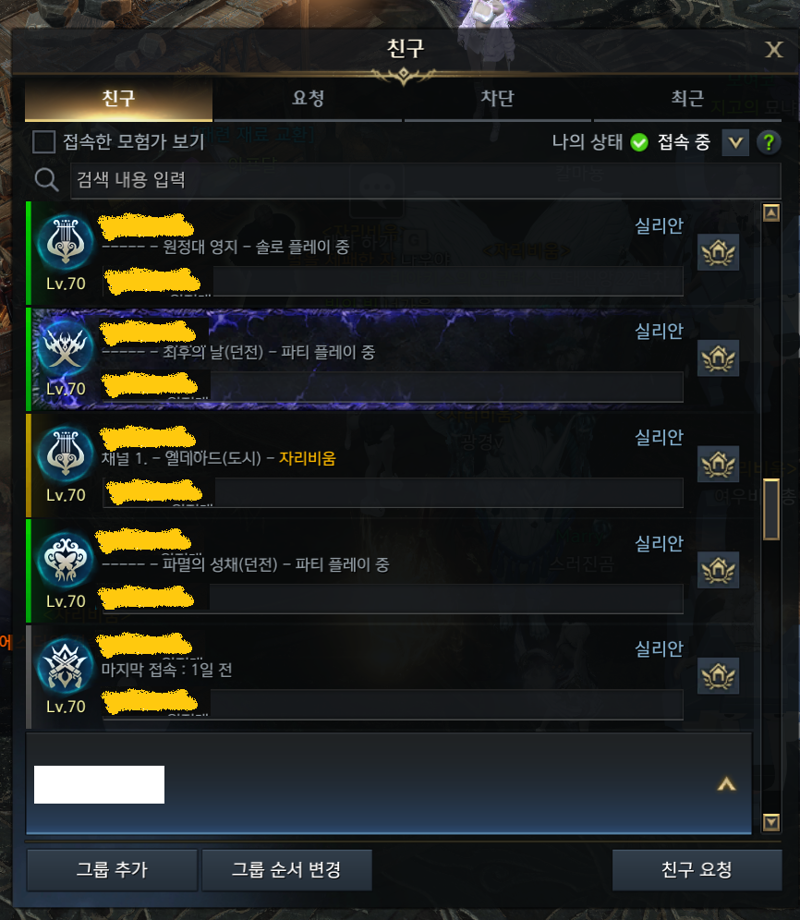Click the stronghold icon beside the 자리비움 friend
This screenshot has height=920, width=800.
pyautogui.click(x=718, y=464)
